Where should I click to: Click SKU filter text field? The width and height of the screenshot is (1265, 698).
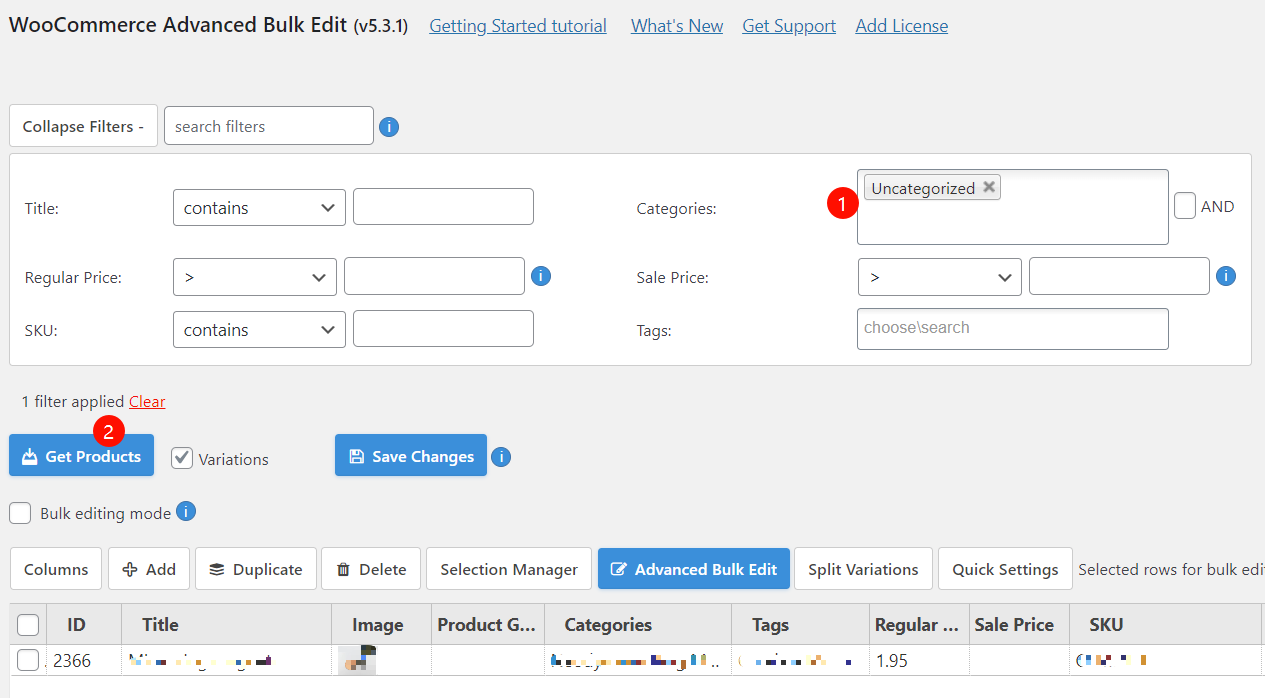coord(443,329)
